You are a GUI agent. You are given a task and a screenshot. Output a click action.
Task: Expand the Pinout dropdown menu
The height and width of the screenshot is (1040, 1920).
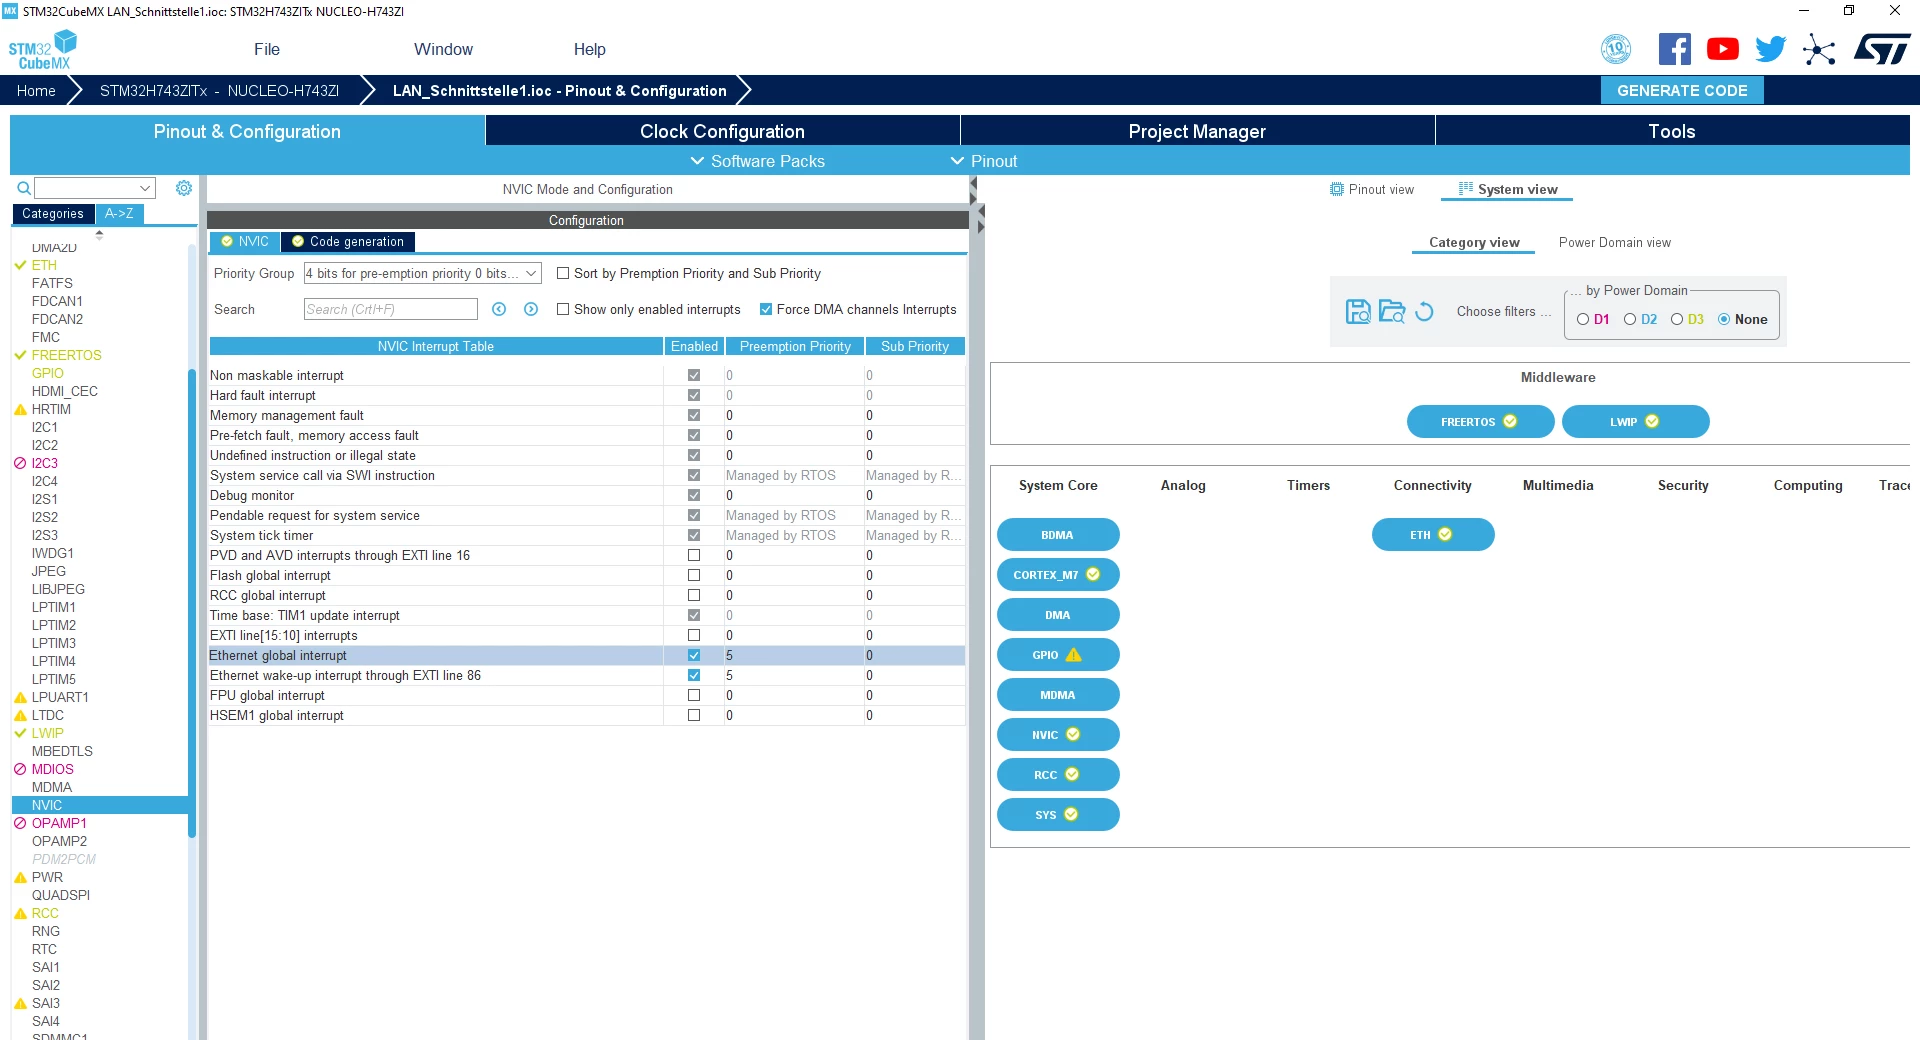click(x=984, y=161)
